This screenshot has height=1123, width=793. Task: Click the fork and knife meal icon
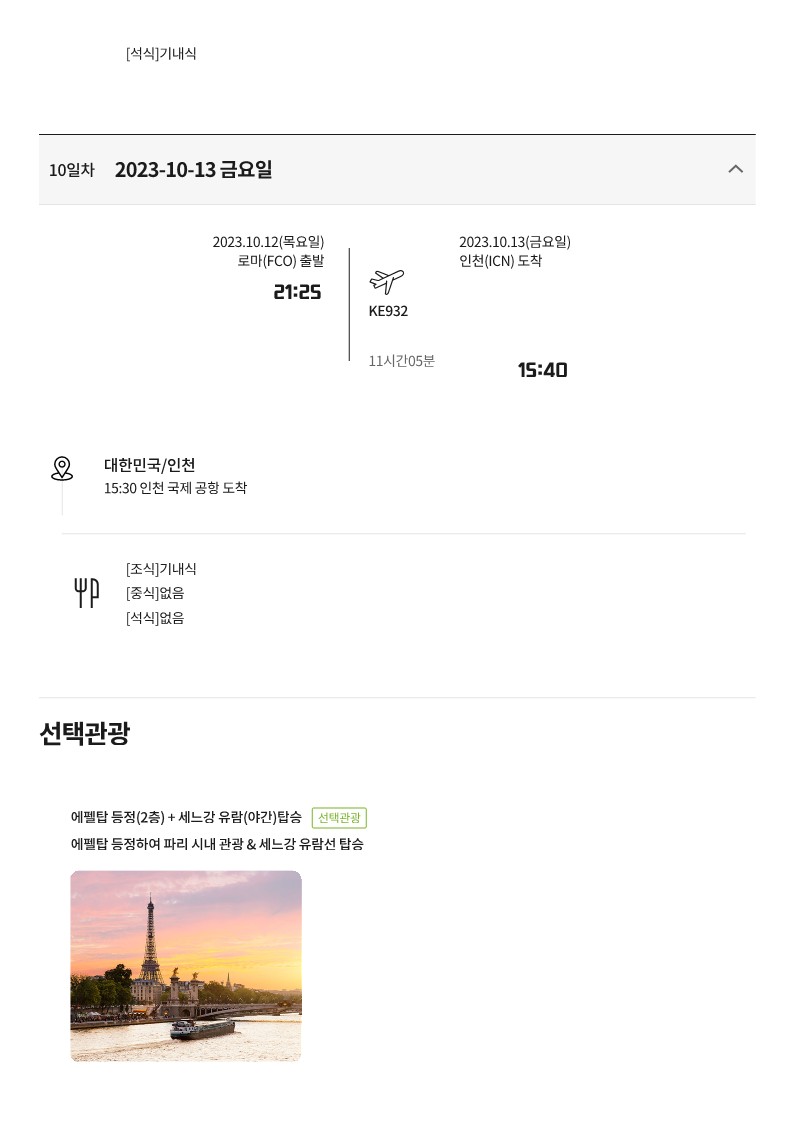[87, 593]
